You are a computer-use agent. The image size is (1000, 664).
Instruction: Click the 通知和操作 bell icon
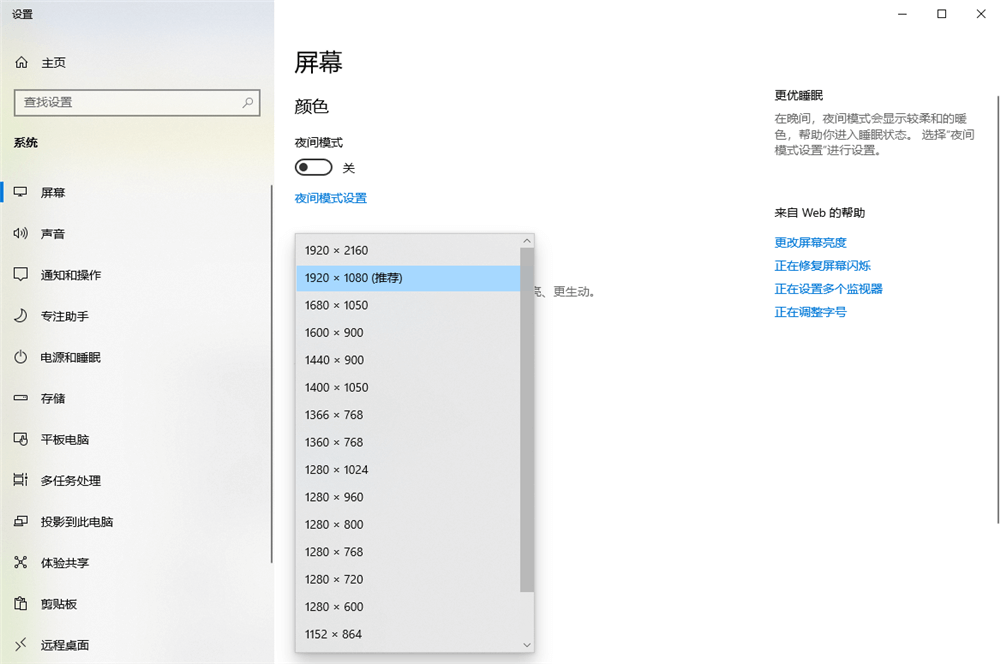click(x=22, y=275)
